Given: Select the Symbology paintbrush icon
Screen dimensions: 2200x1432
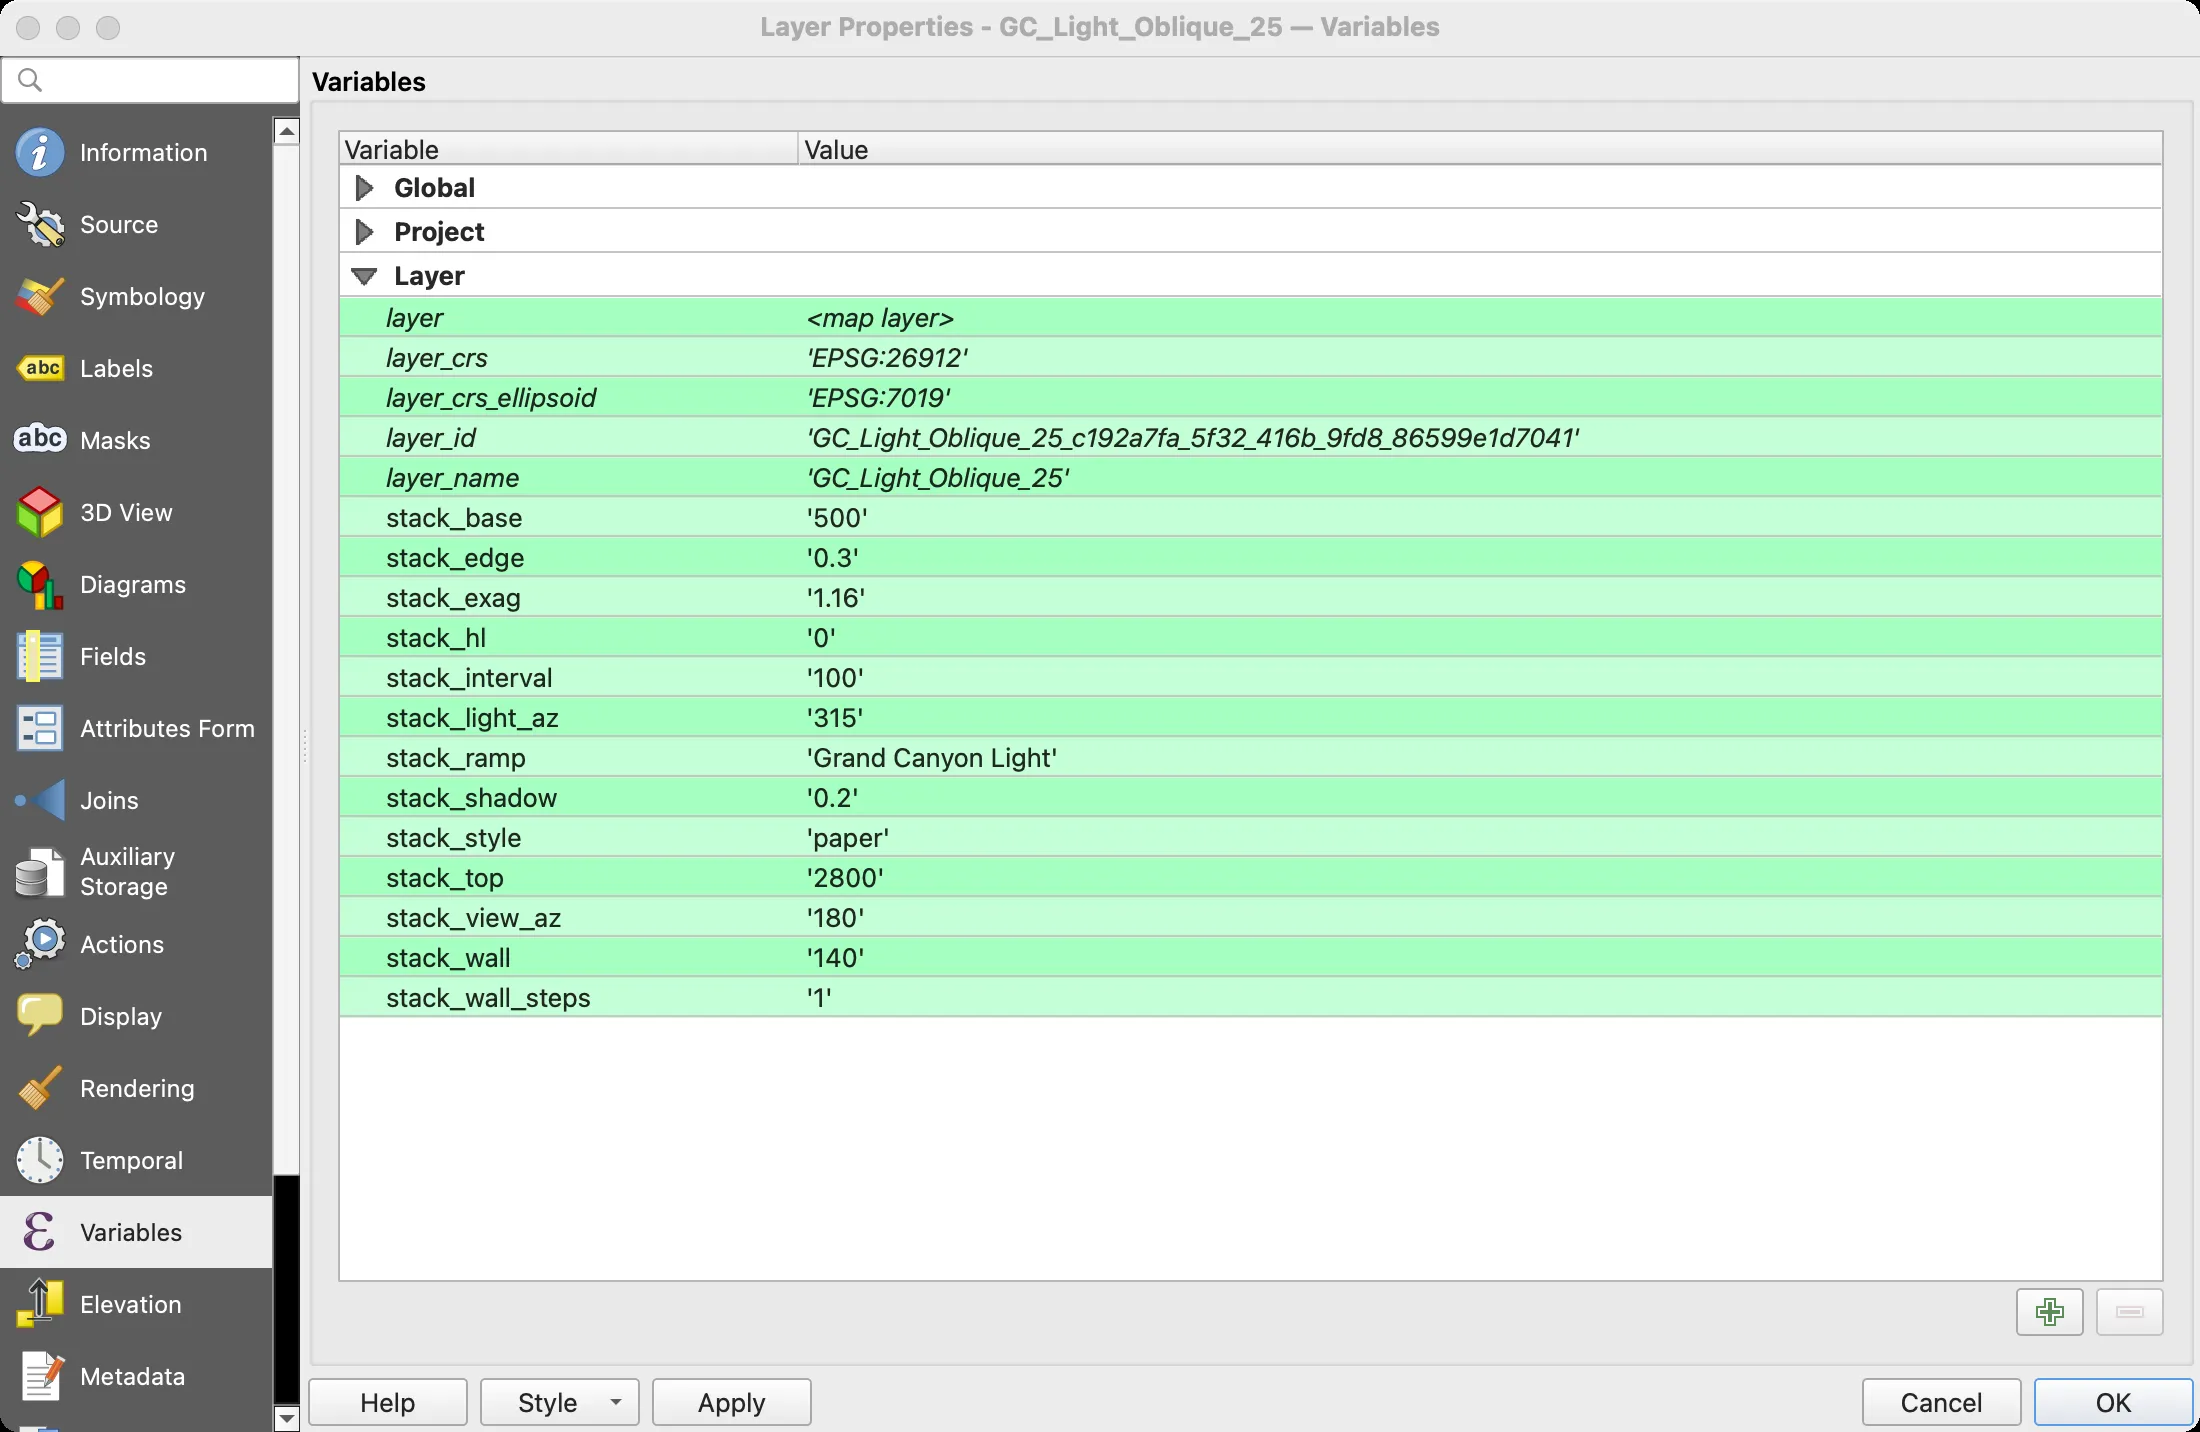Looking at the screenshot, I should 40,296.
